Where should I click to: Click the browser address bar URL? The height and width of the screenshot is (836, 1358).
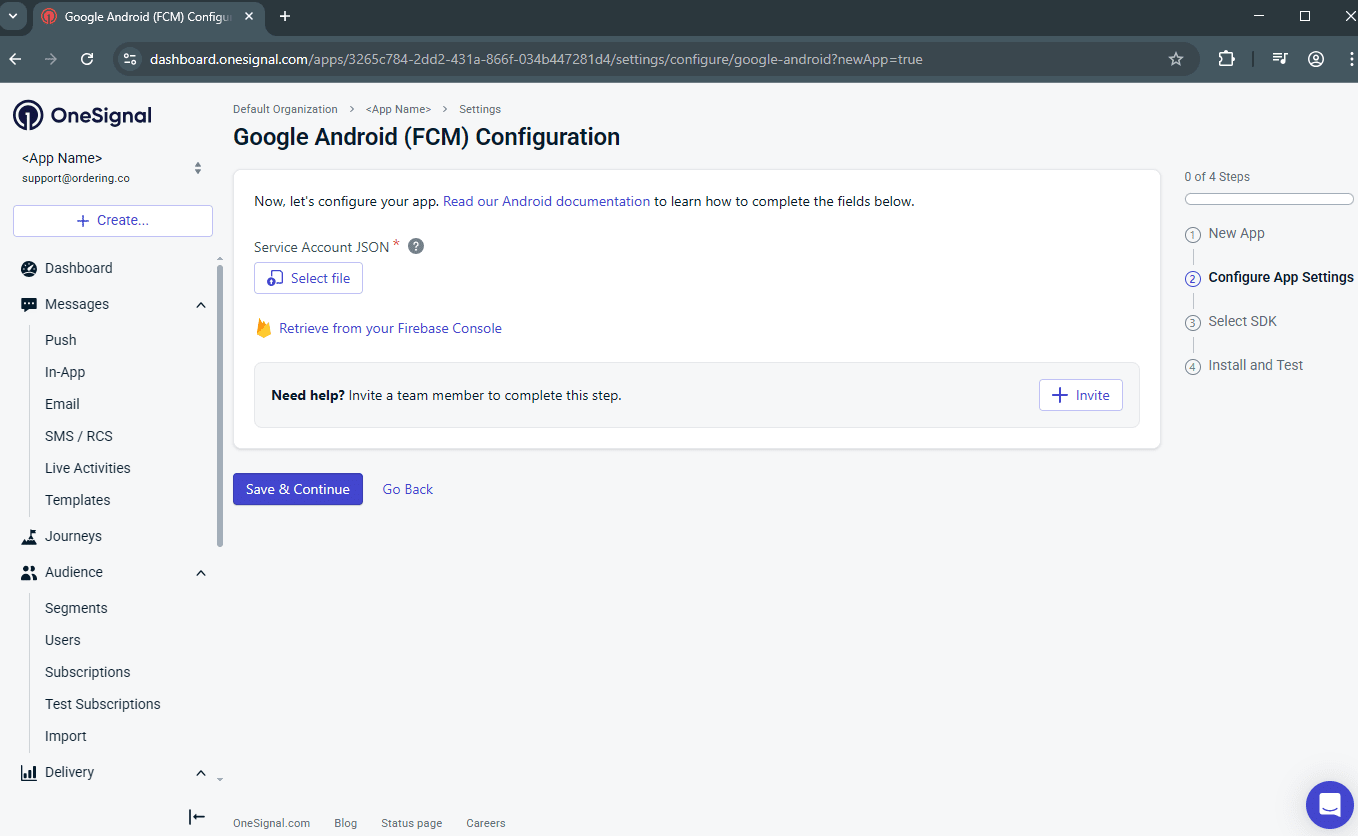536,59
